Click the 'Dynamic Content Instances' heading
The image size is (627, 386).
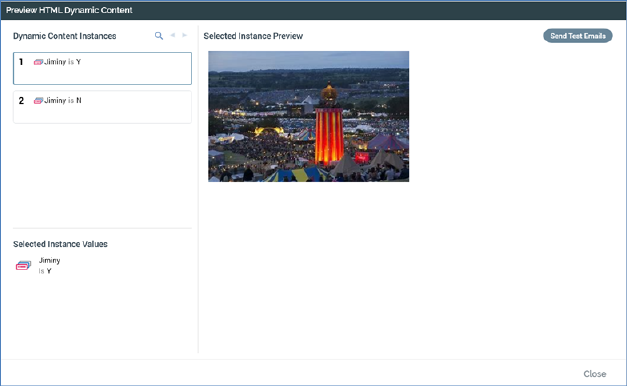click(64, 36)
